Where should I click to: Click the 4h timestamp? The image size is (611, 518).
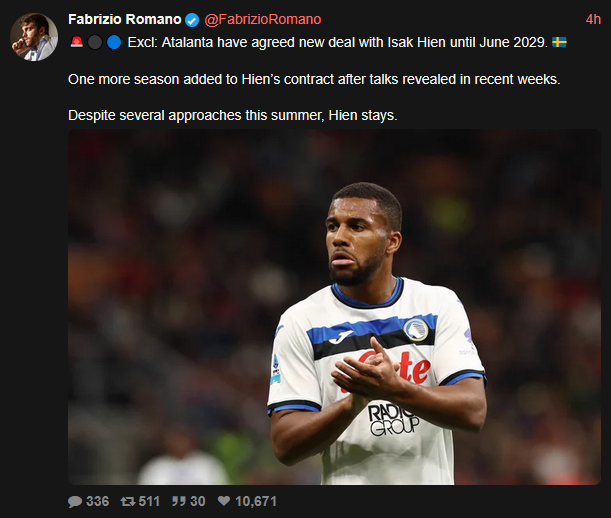click(x=593, y=19)
